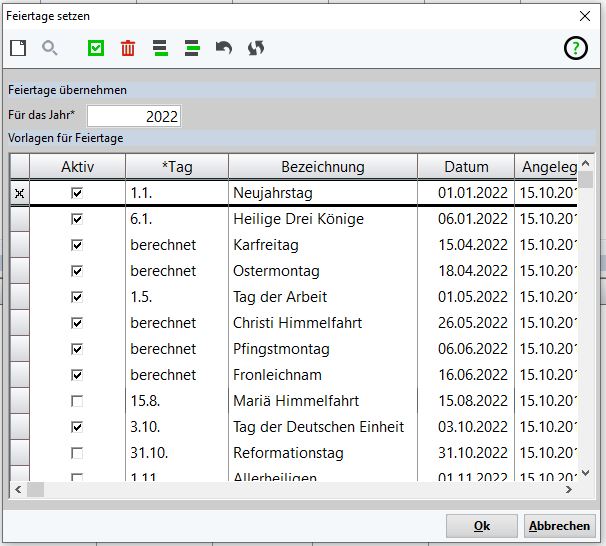This screenshot has height=546, width=606.
Task: Click the undo arrow icon
Action: (224, 48)
